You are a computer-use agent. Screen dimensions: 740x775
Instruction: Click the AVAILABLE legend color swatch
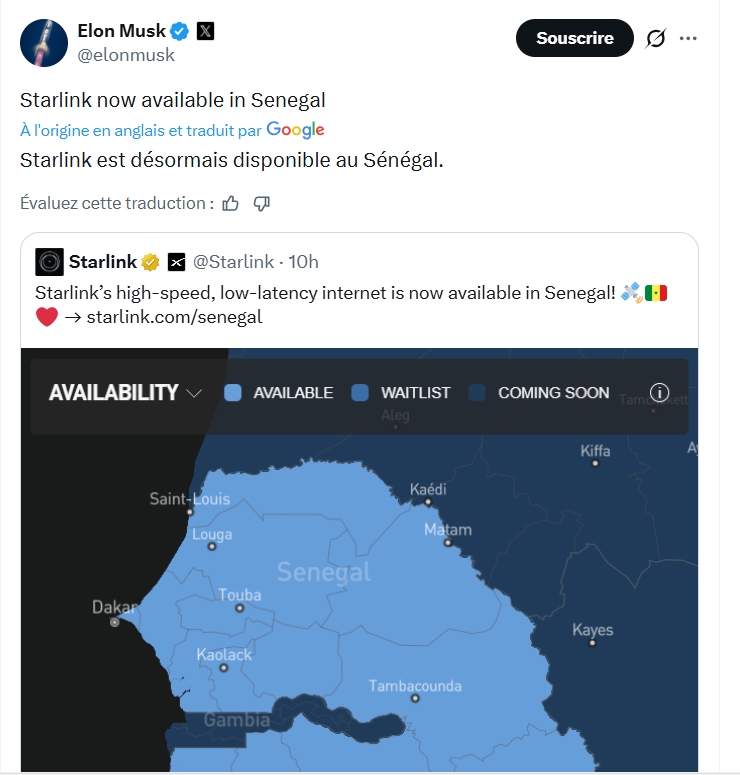coord(233,393)
